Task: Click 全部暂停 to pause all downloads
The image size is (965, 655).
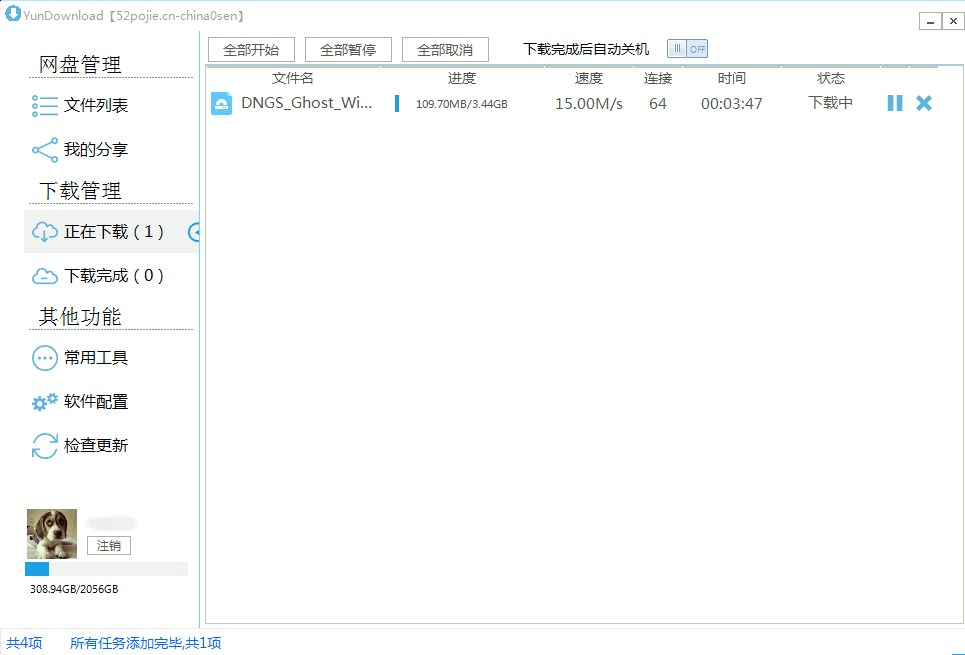Action: [348, 50]
